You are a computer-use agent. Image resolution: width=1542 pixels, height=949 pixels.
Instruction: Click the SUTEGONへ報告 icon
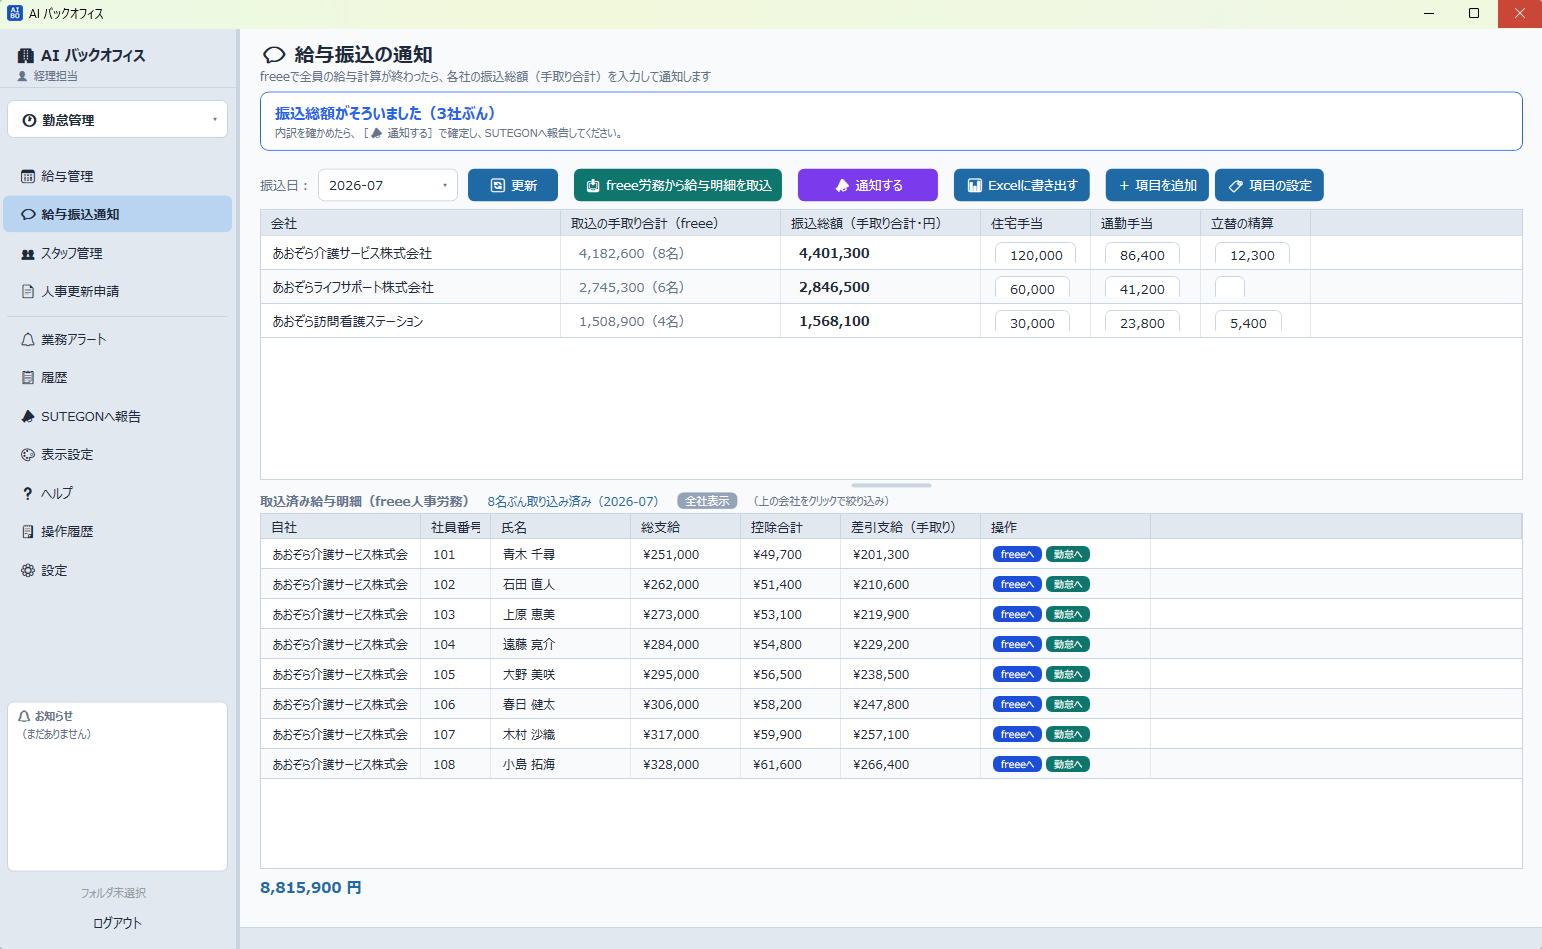28,416
